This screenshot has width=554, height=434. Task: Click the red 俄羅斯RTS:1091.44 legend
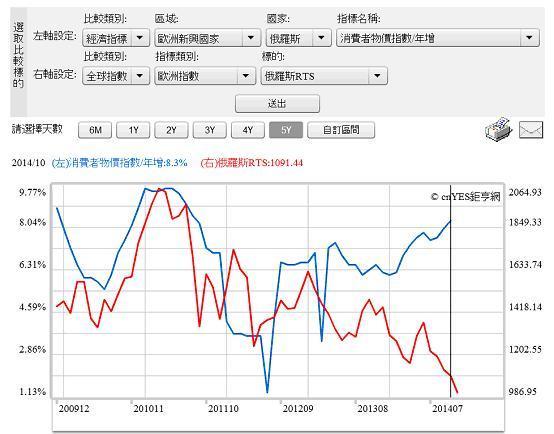click(252, 163)
